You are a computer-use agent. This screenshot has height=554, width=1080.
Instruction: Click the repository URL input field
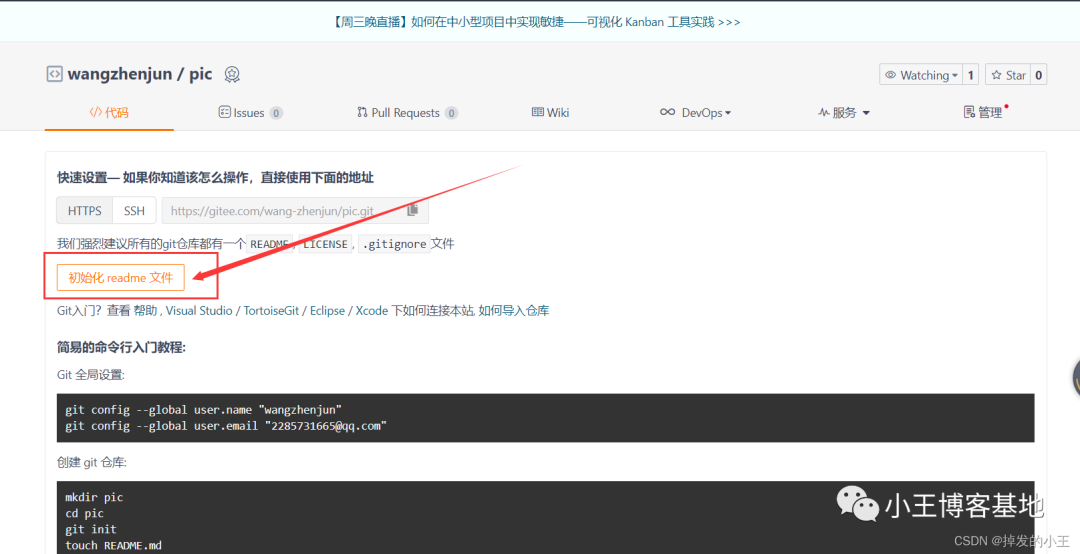click(x=282, y=211)
